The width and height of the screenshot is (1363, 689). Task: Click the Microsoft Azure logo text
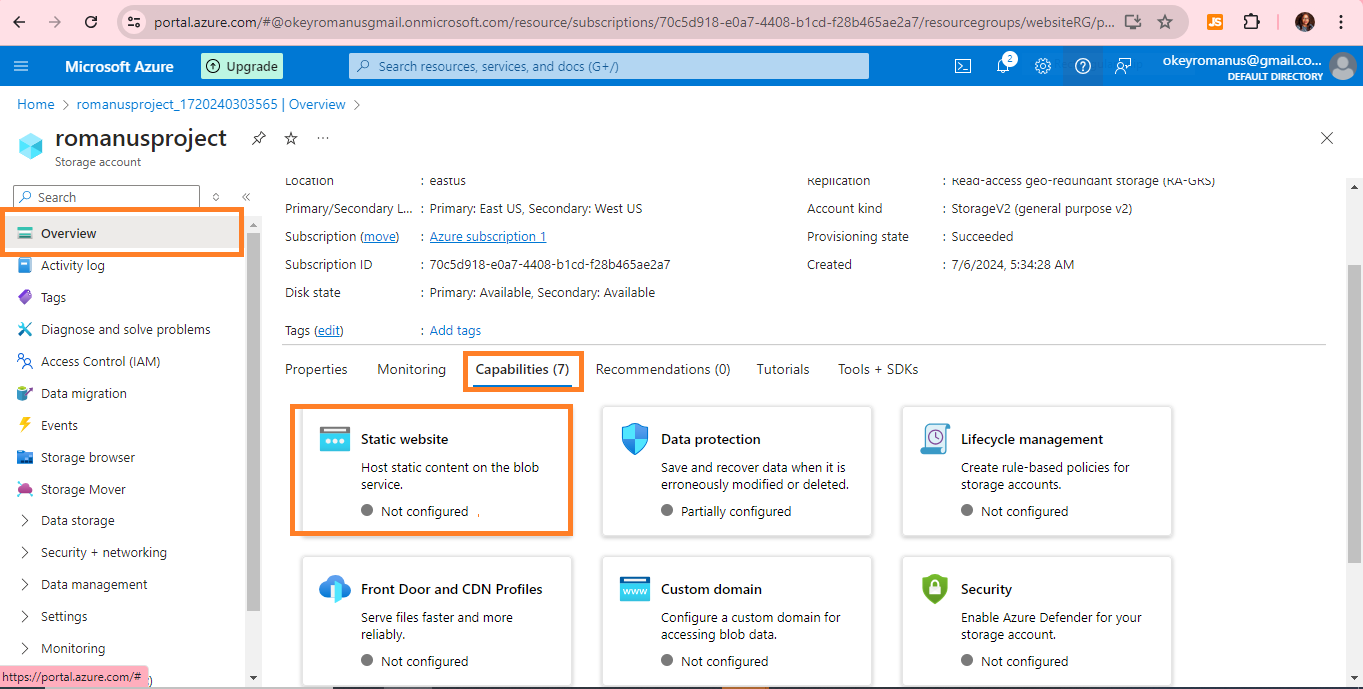pos(119,66)
